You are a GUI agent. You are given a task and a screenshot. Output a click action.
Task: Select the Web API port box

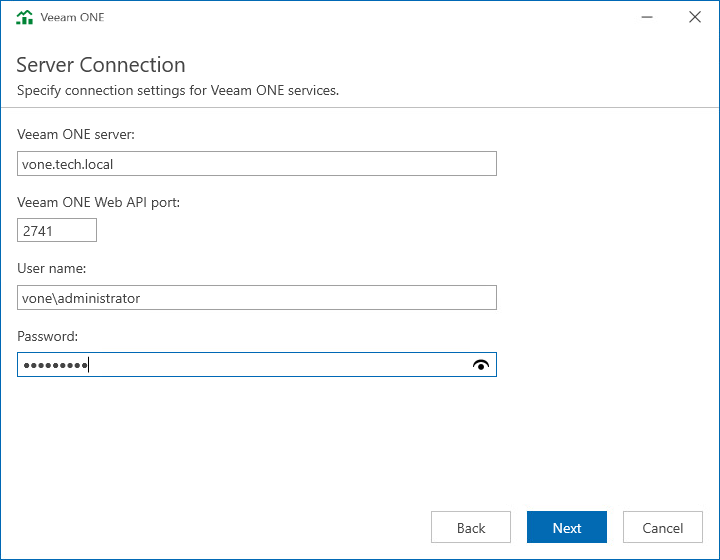[x=57, y=230]
